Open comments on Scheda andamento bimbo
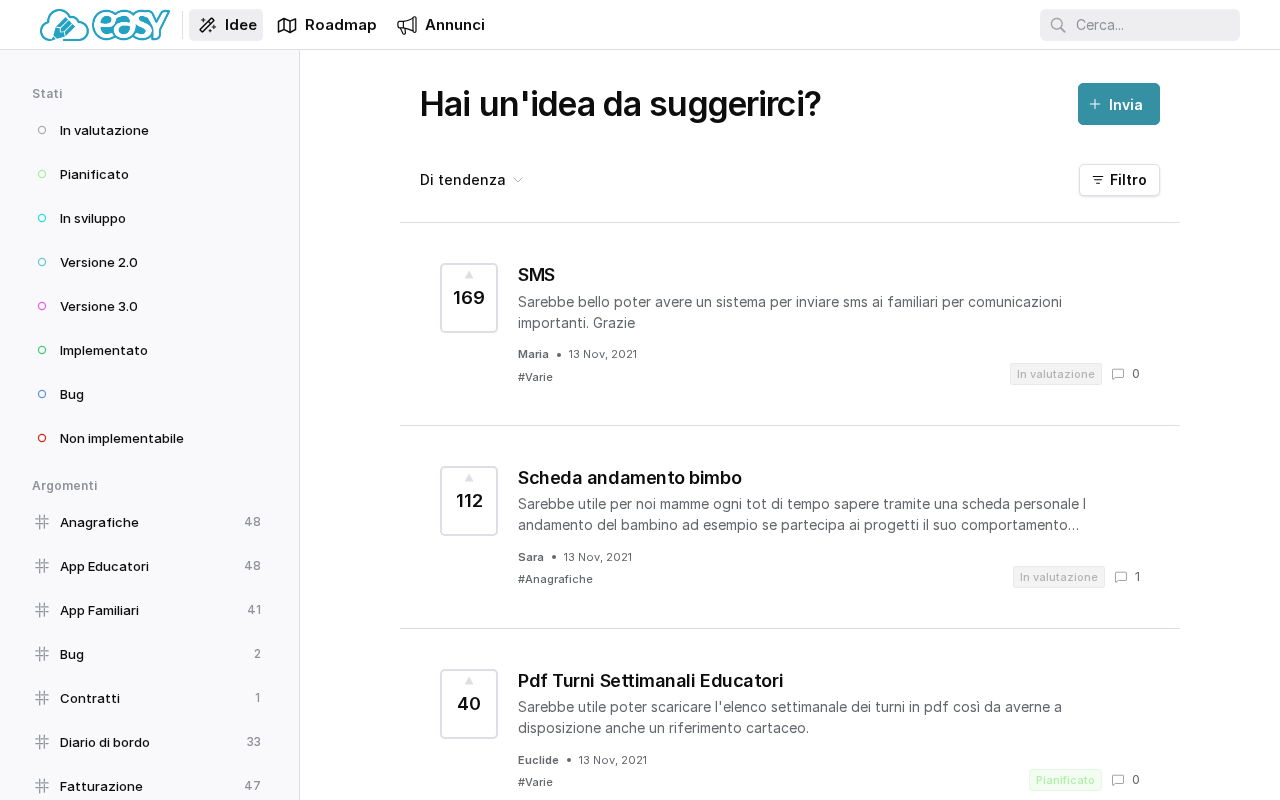 (x=1121, y=577)
